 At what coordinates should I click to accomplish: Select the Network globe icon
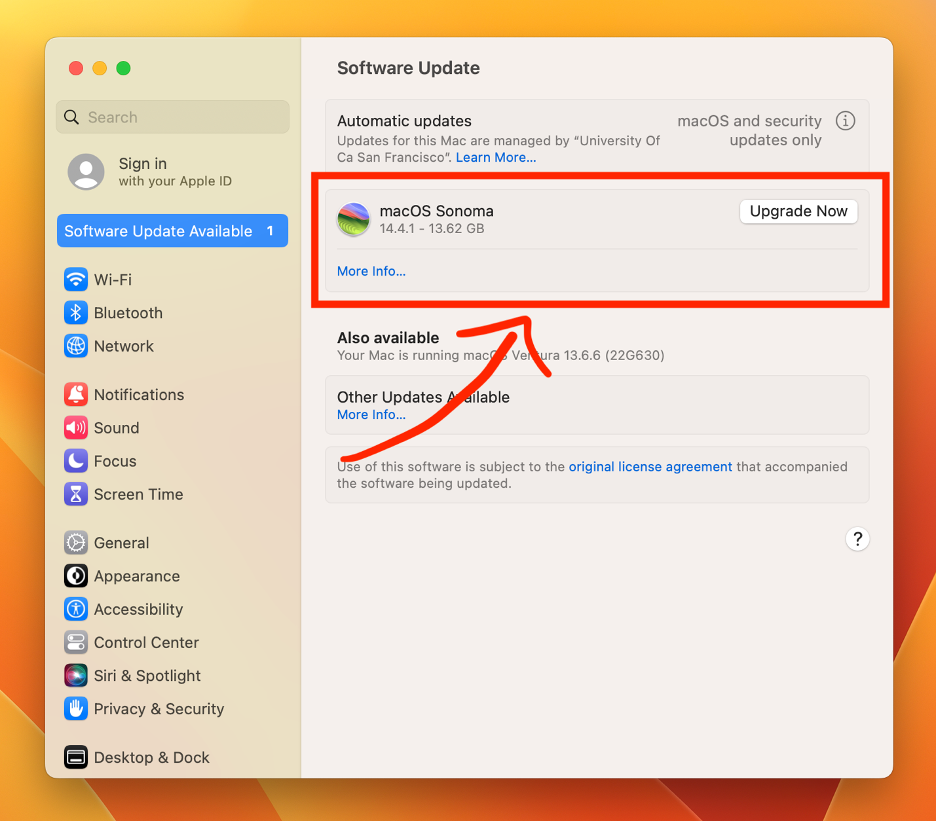point(76,346)
